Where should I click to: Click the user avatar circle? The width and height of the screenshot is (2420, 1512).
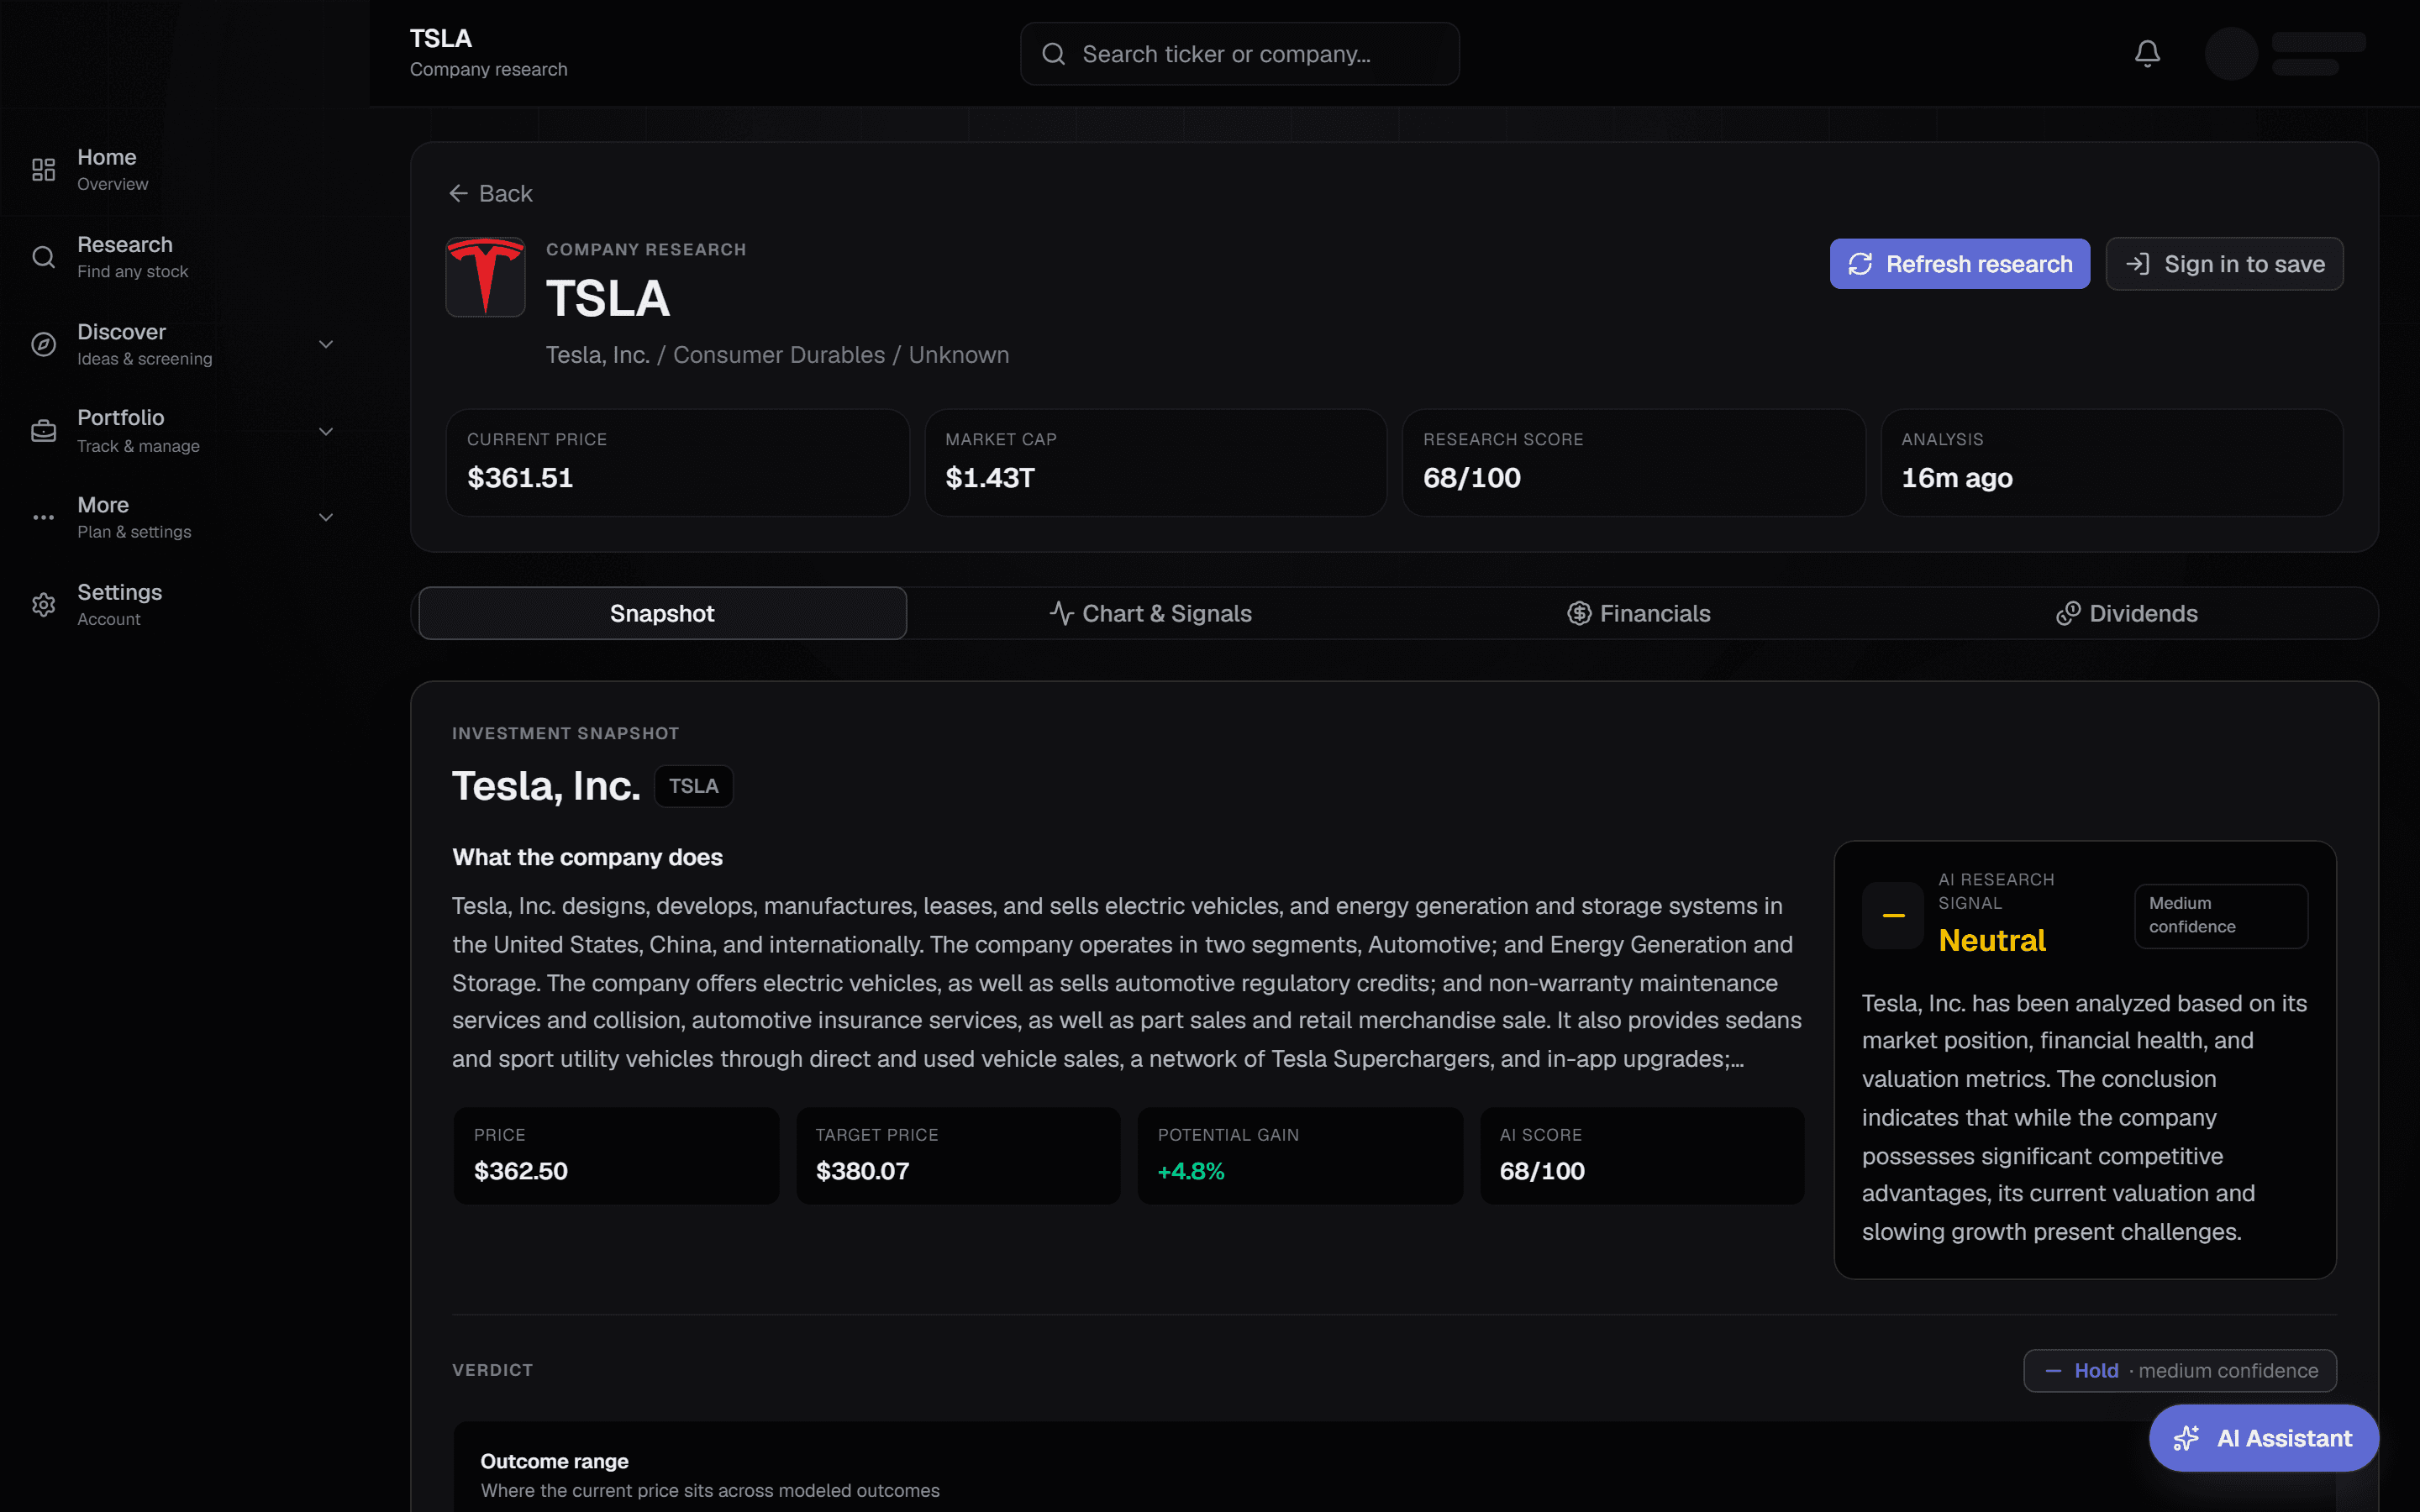pos(2231,54)
